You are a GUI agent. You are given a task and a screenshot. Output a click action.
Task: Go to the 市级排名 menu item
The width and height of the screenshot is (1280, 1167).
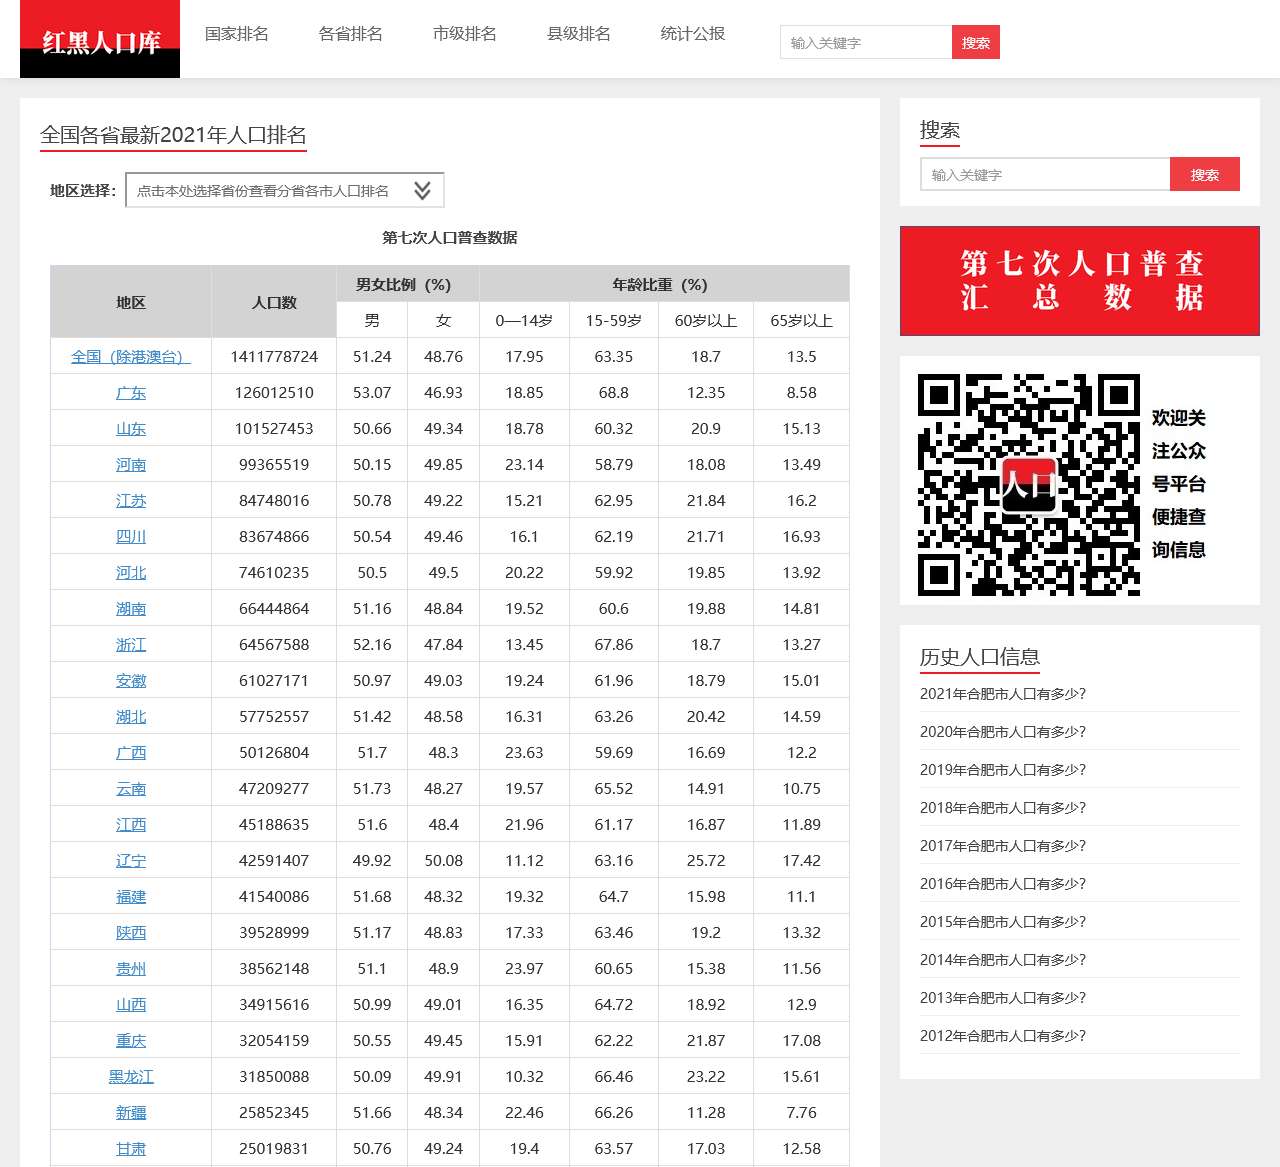click(x=465, y=34)
